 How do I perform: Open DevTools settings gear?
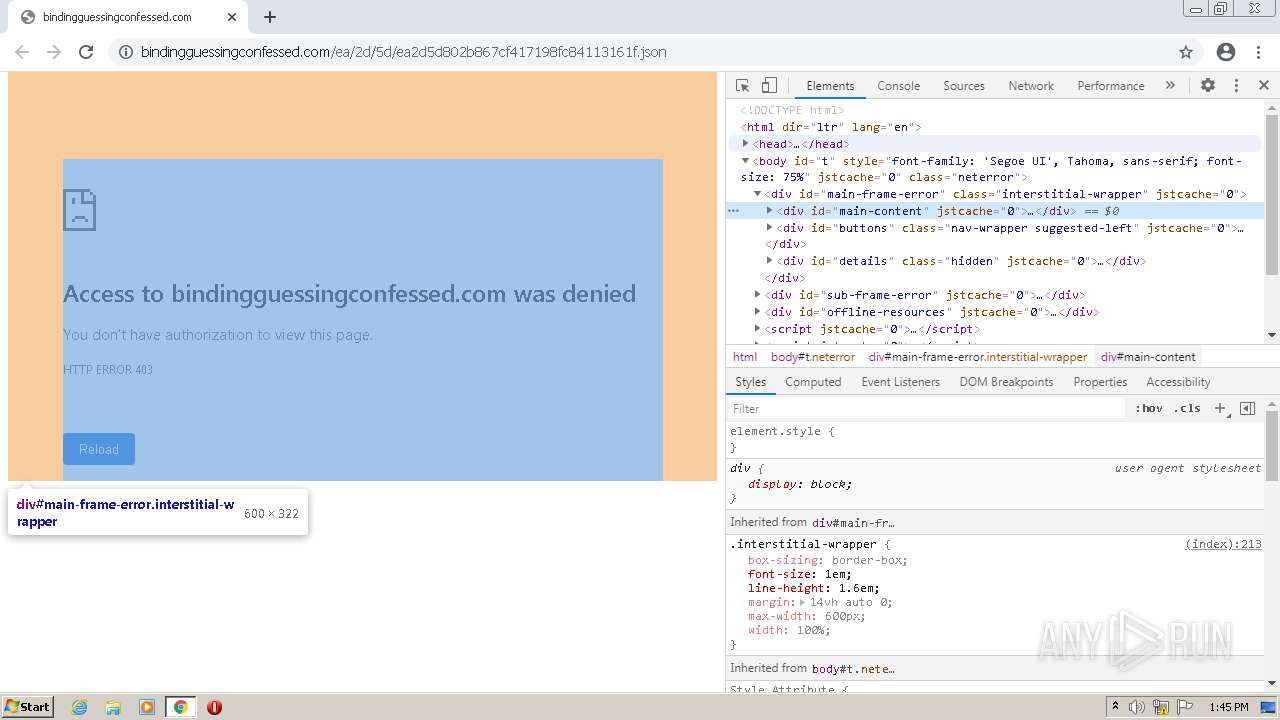coord(1208,86)
